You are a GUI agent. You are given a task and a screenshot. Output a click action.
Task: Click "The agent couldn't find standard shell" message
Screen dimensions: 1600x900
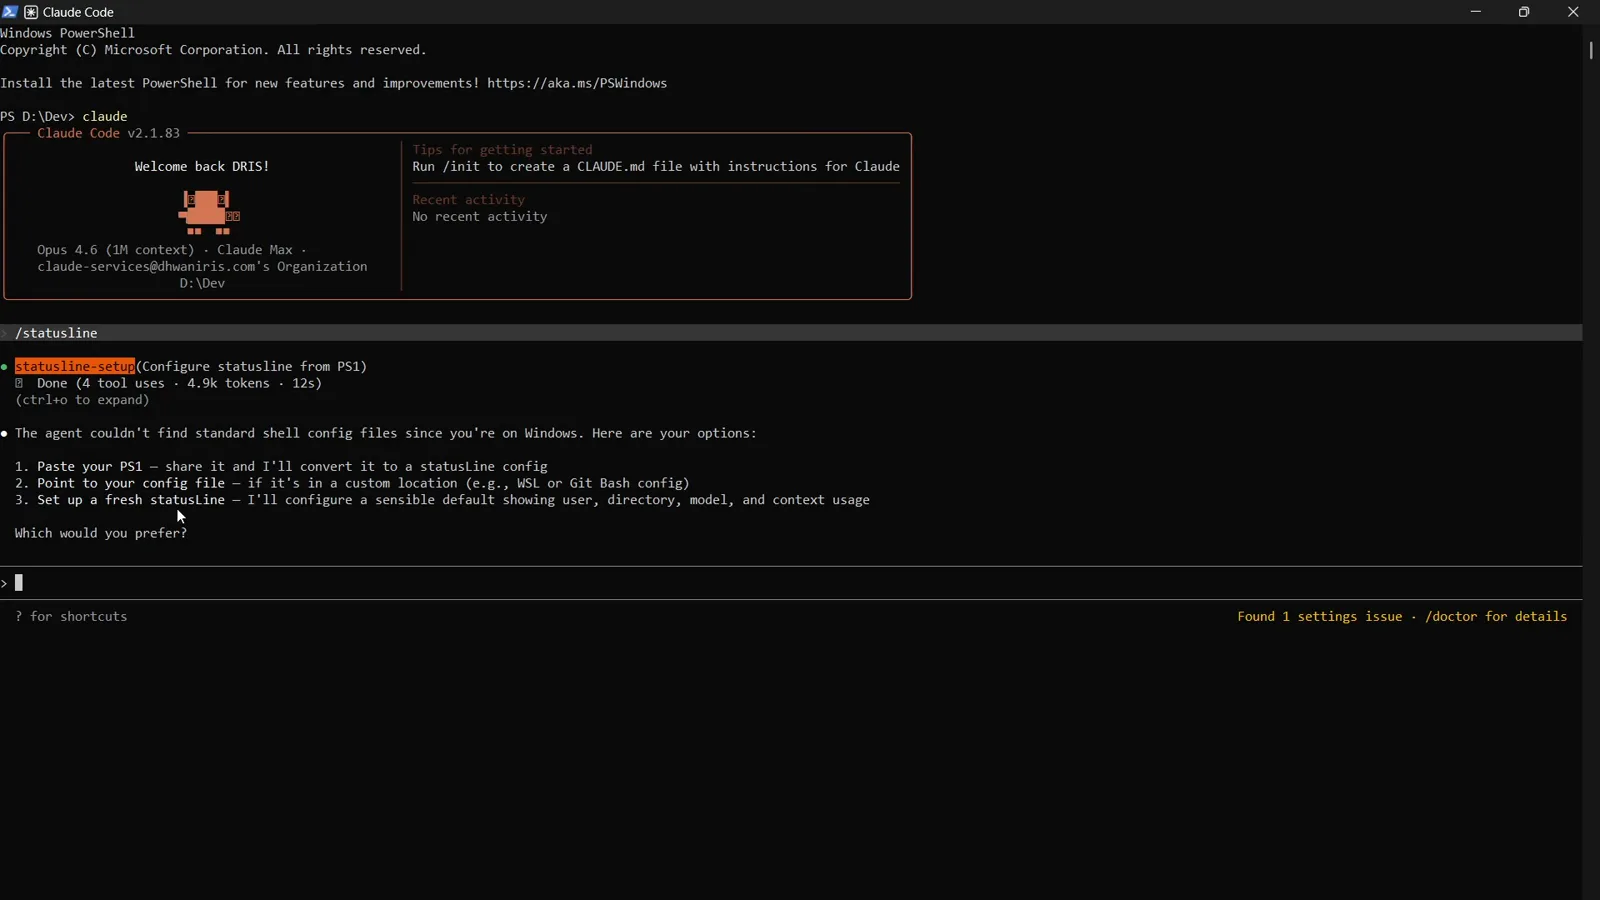pyautogui.click(x=386, y=434)
